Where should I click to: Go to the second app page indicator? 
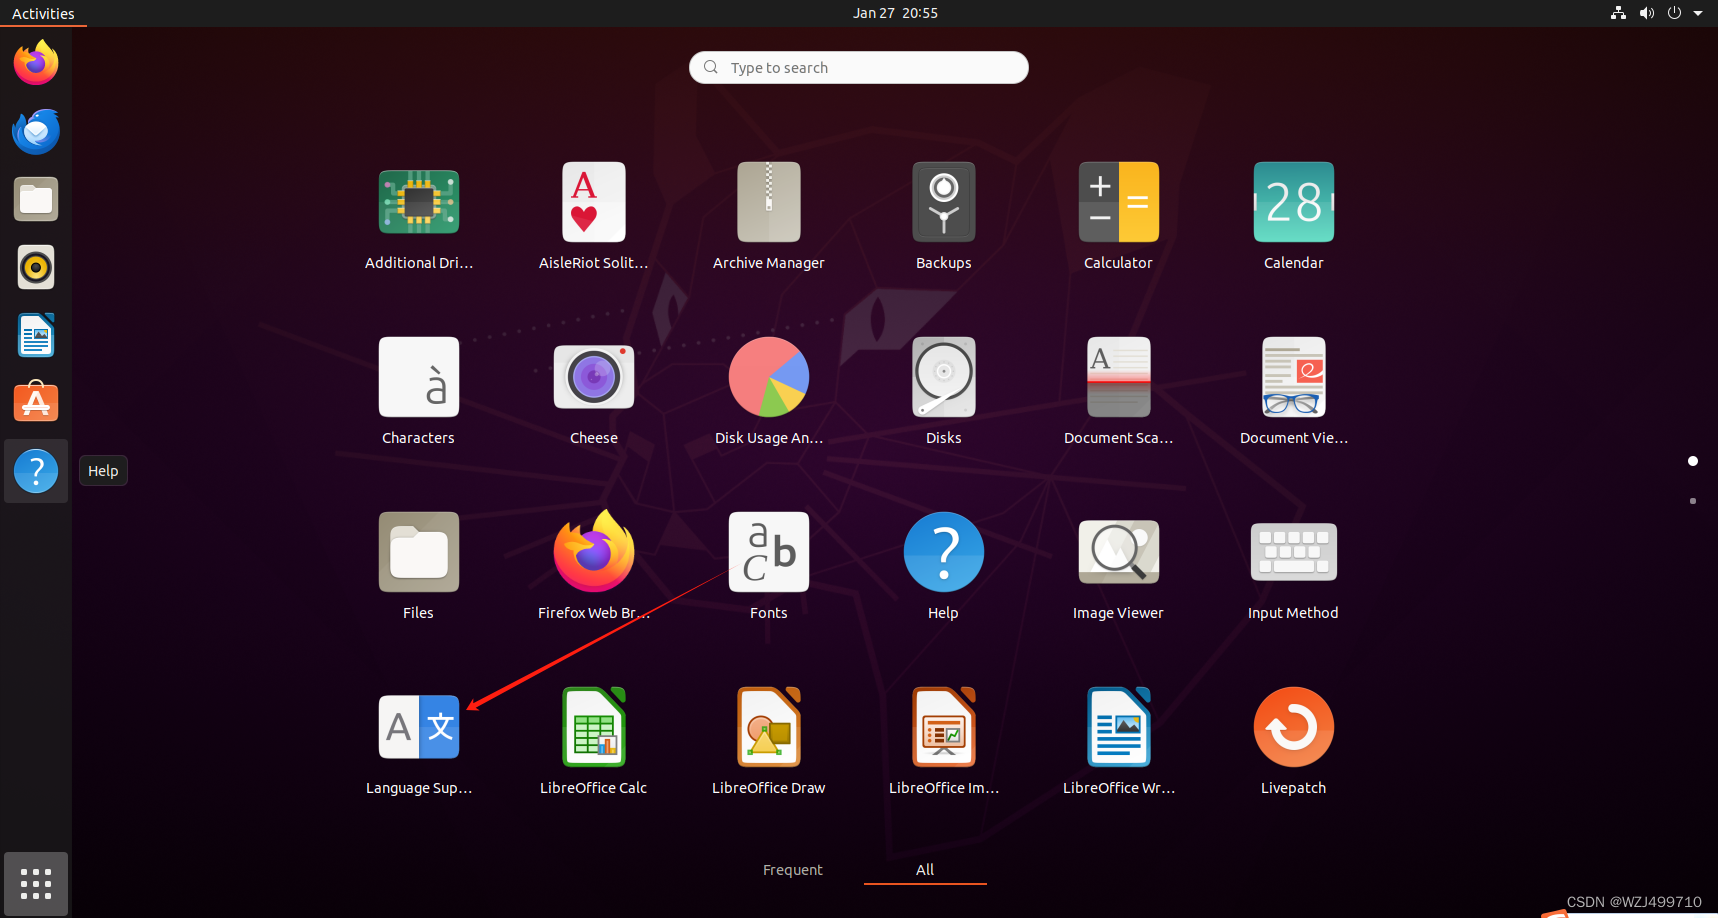pos(1693,501)
